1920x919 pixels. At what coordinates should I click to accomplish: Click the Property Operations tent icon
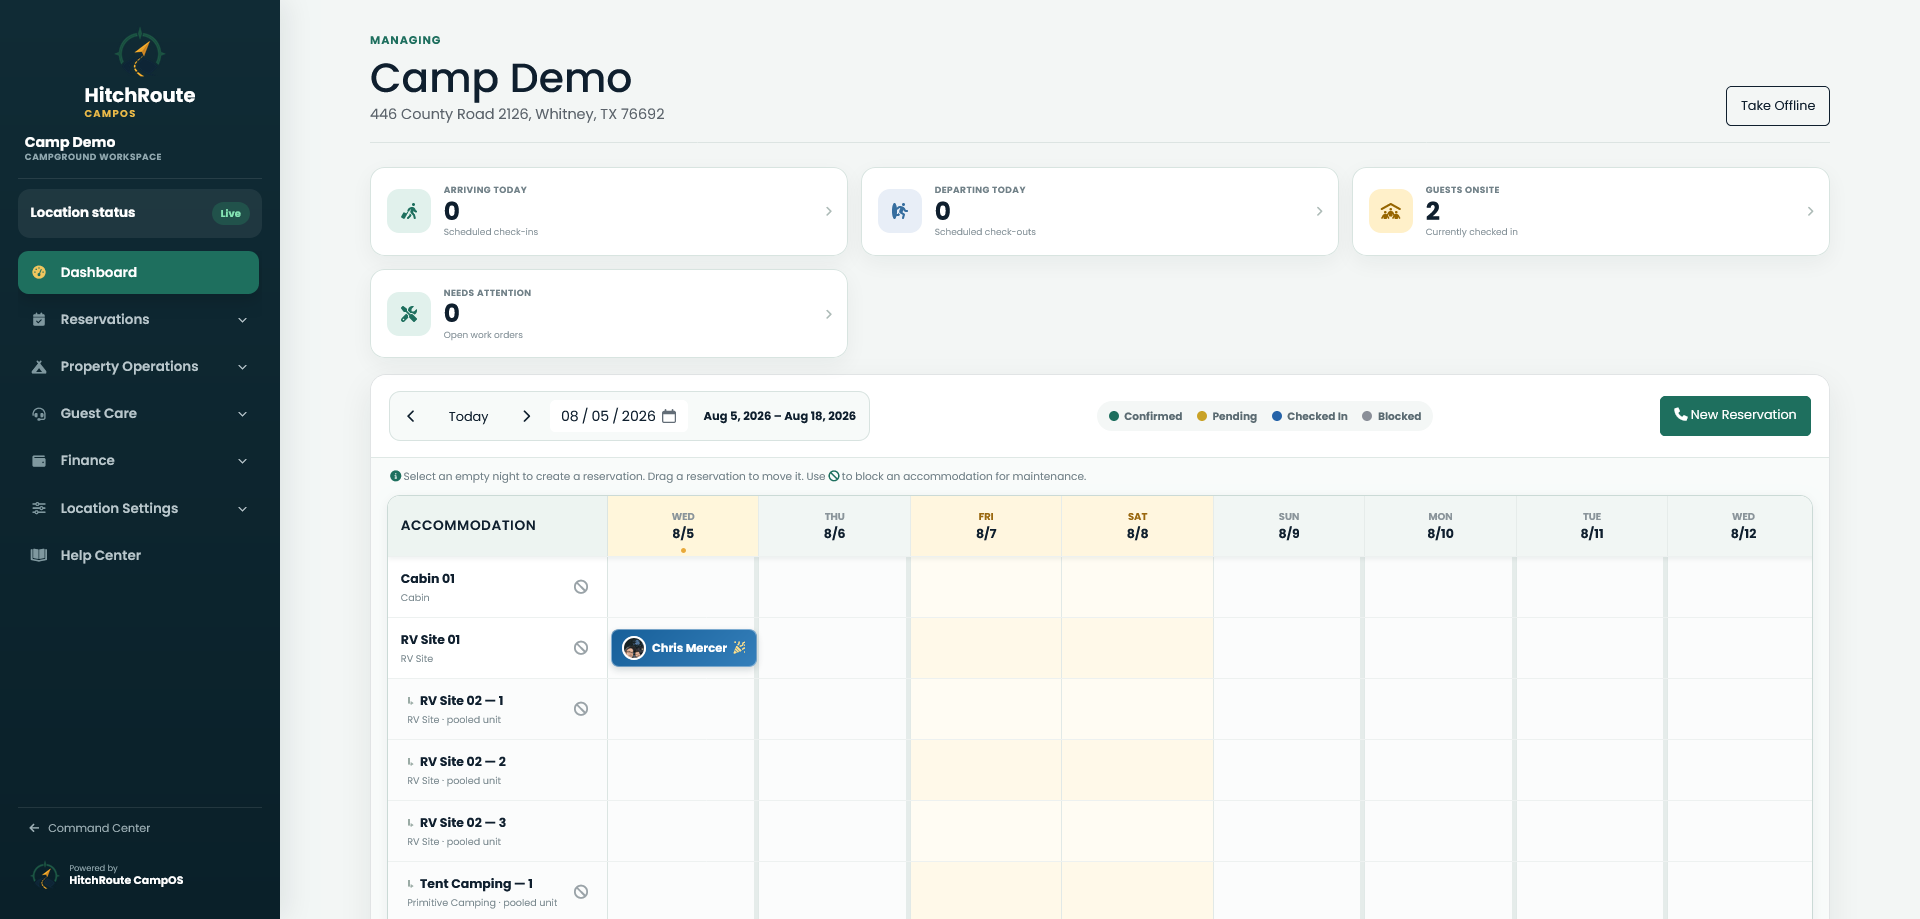(x=39, y=367)
